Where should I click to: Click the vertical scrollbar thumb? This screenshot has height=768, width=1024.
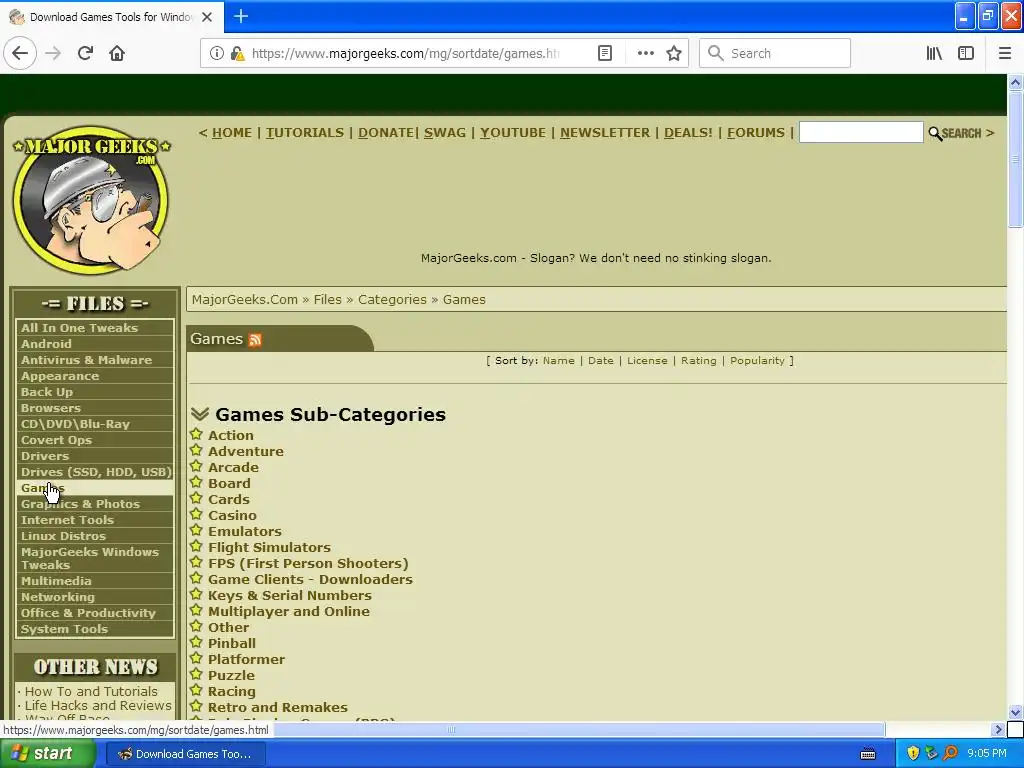1015,159
